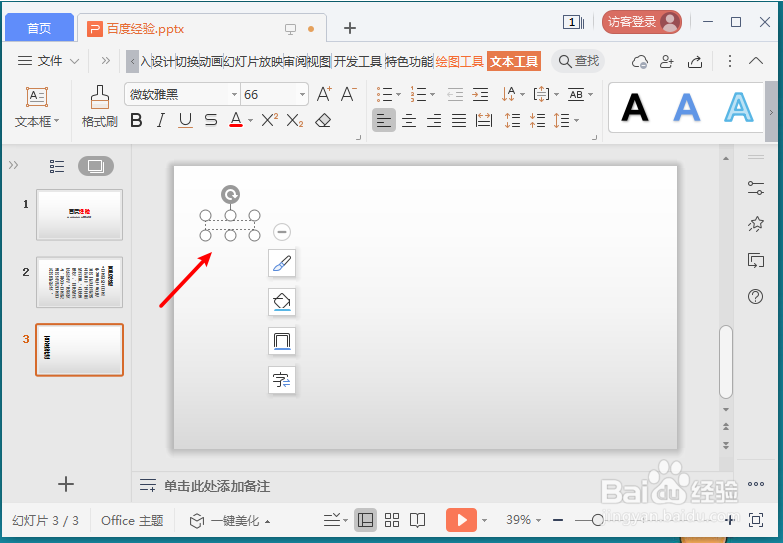Screen dimensions: 783x543
Task: Start slideshow with the play button
Action: click(x=461, y=520)
